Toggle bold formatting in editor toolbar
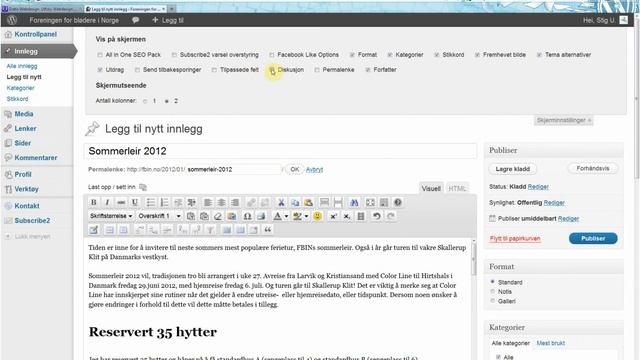Screen dimensions: 640x360 tap(93, 202)
